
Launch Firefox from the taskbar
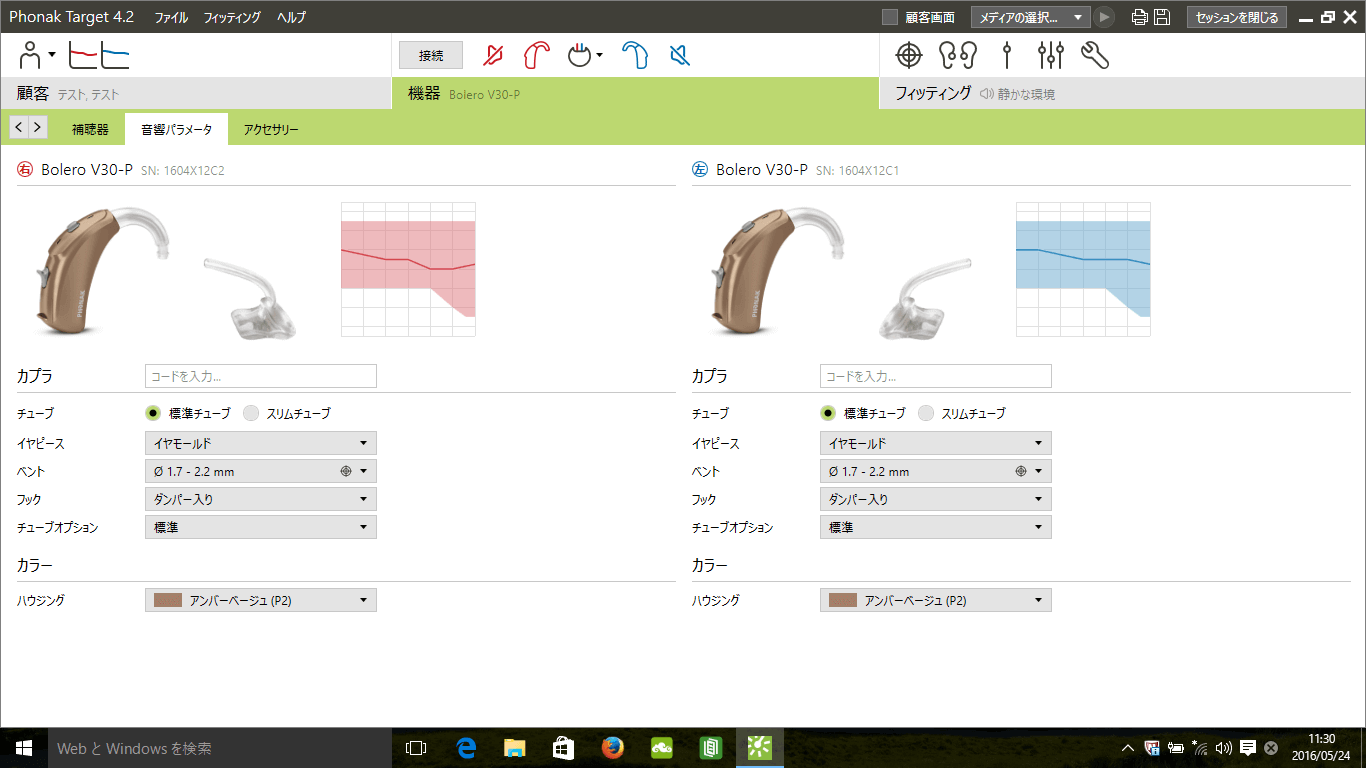click(612, 748)
